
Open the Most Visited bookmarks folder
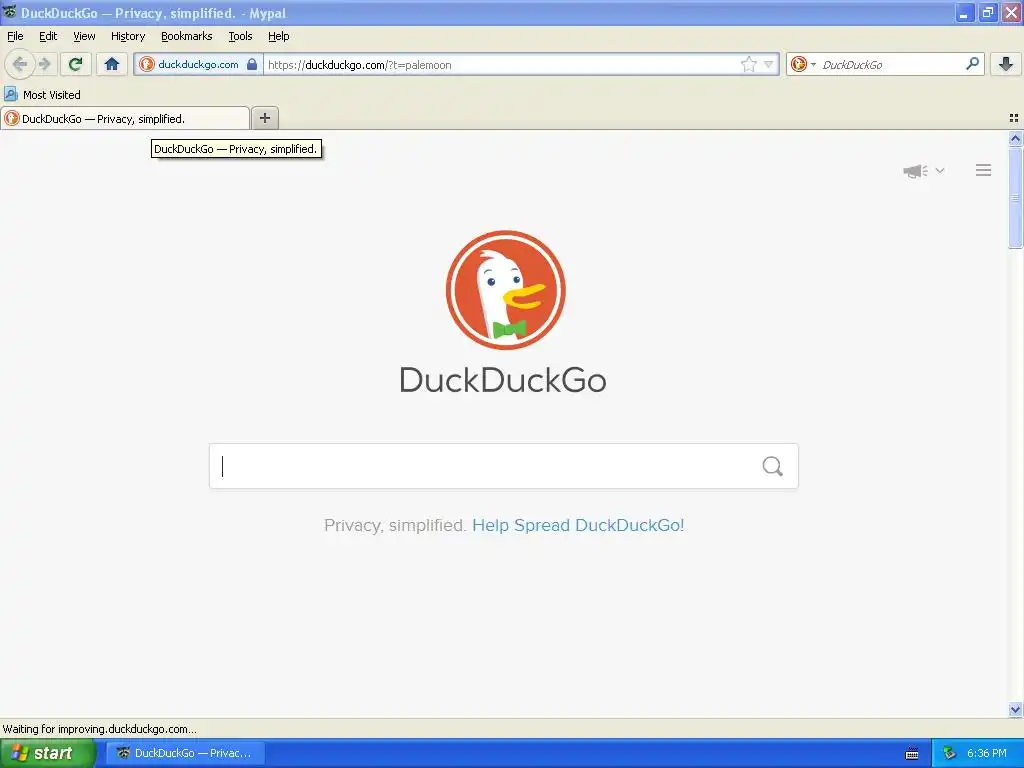coord(42,95)
